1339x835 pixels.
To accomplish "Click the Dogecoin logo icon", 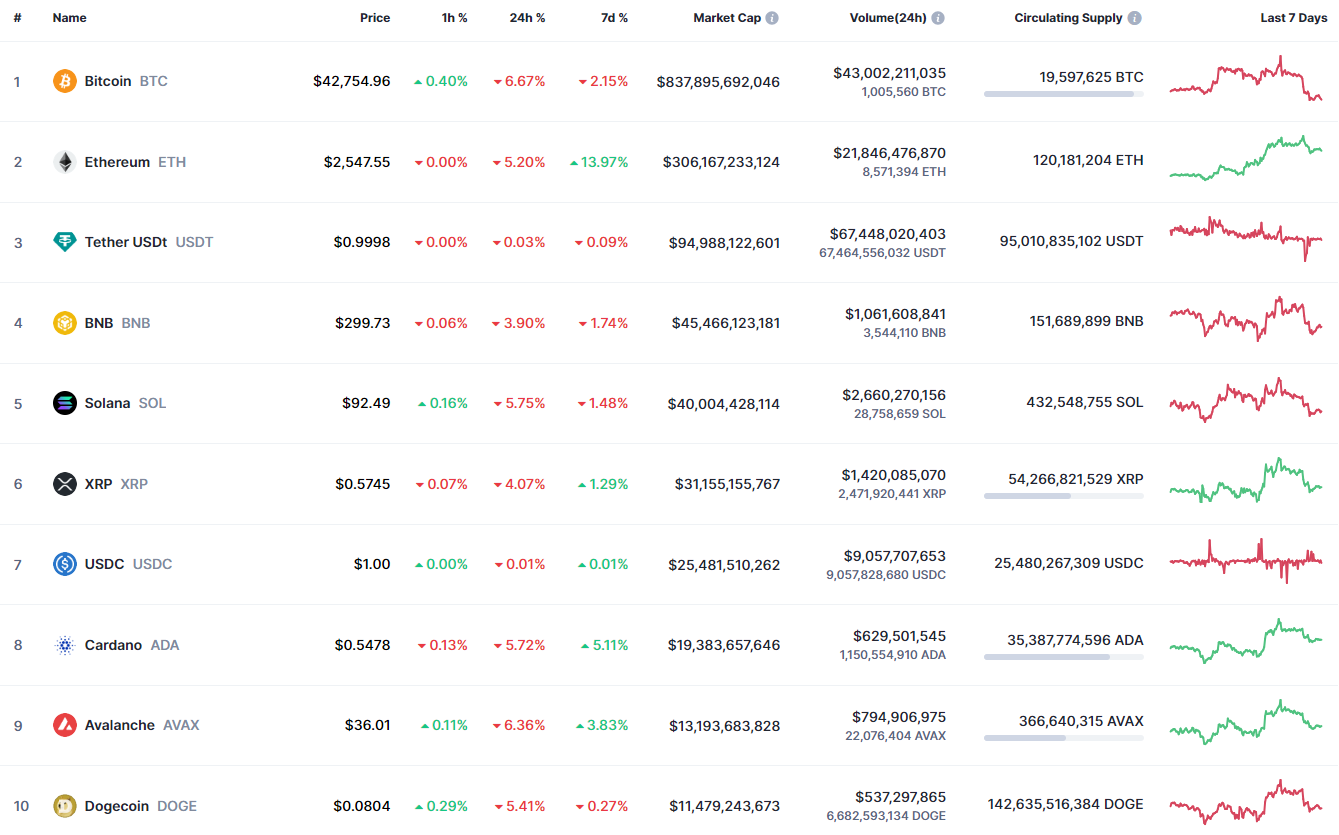I will point(65,806).
